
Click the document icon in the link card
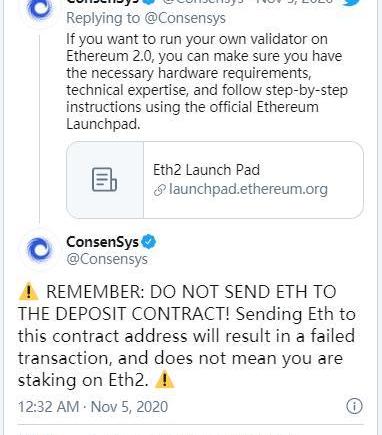tap(104, 180)
